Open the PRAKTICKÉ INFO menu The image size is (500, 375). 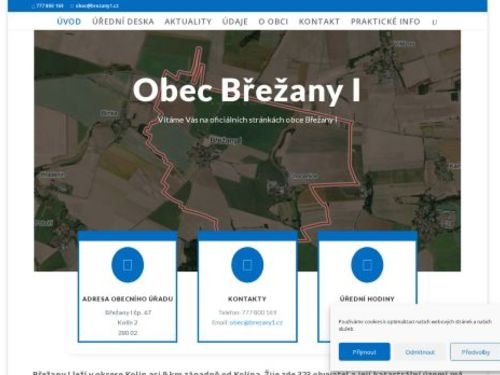[x=385, y=22]
